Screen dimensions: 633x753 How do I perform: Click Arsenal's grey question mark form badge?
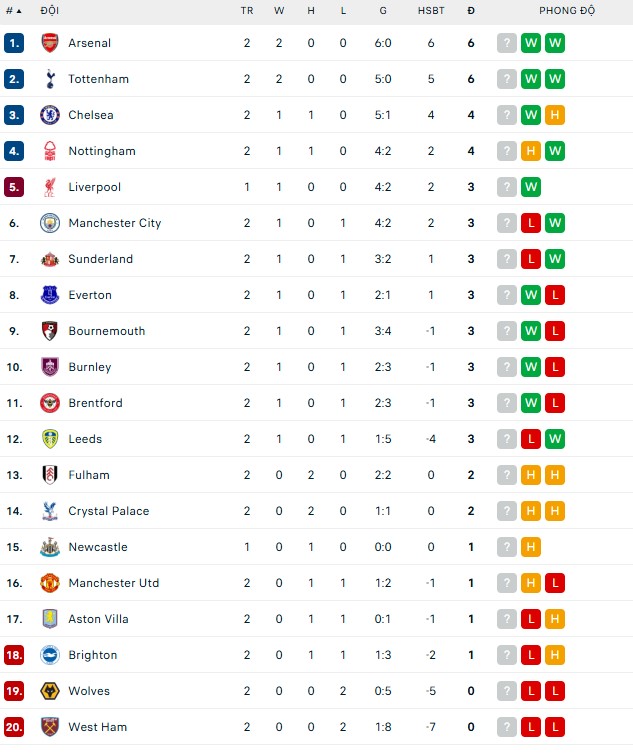[507, 43]
